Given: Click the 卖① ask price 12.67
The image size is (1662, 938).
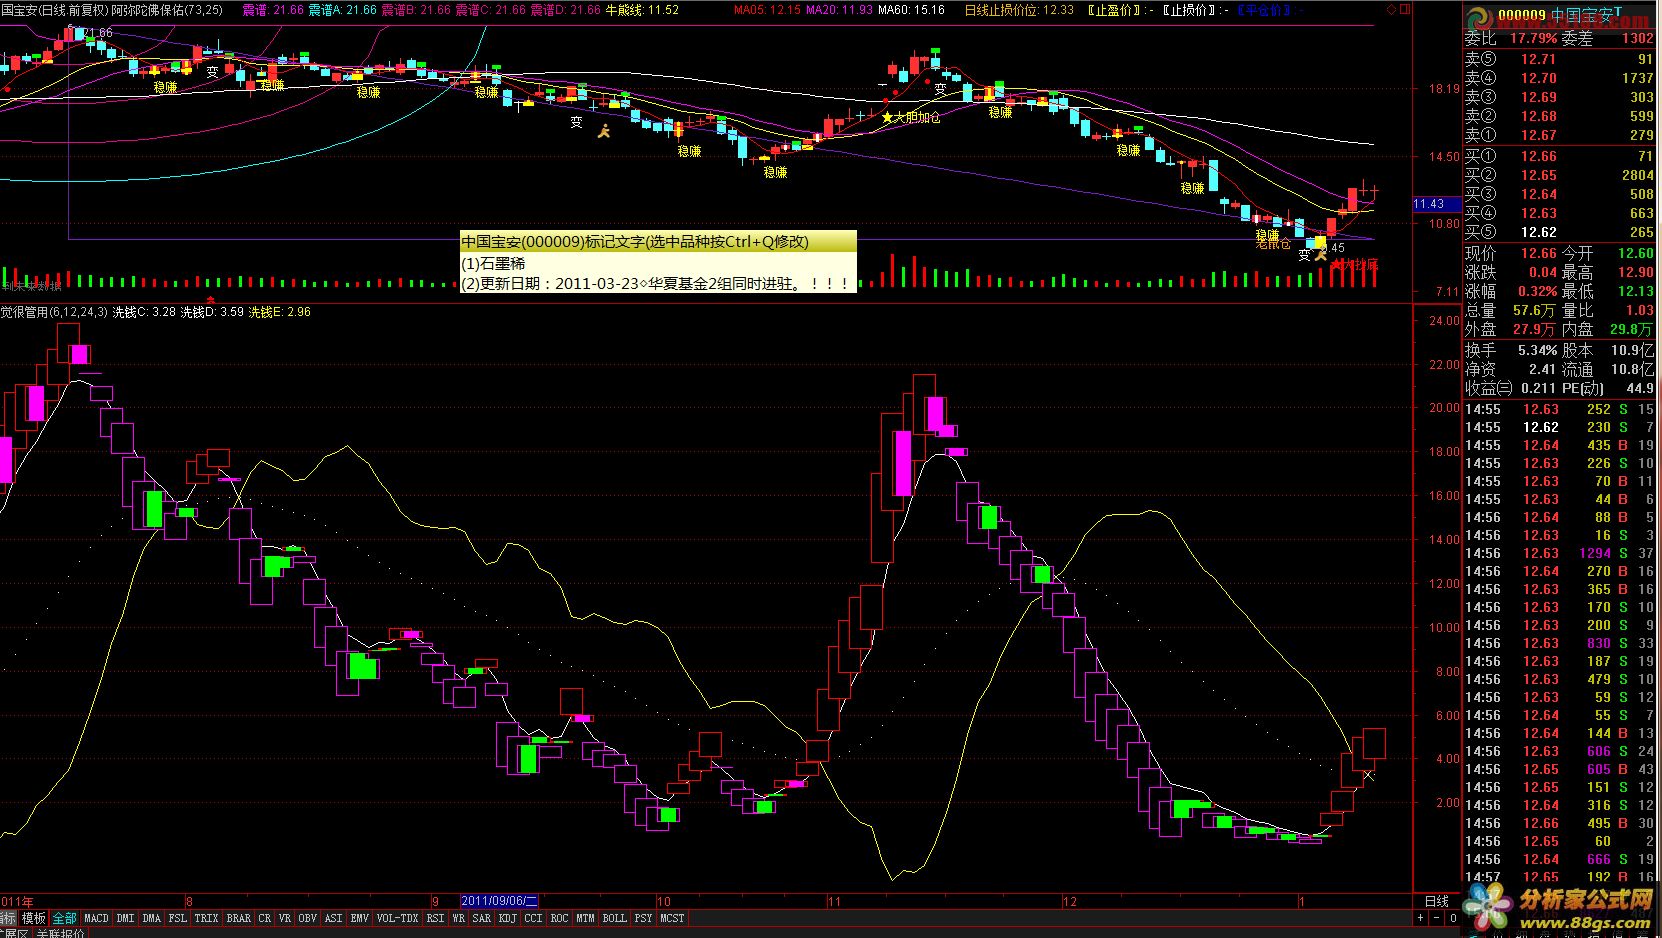Looking at the screenshot, I should 1539,135.
